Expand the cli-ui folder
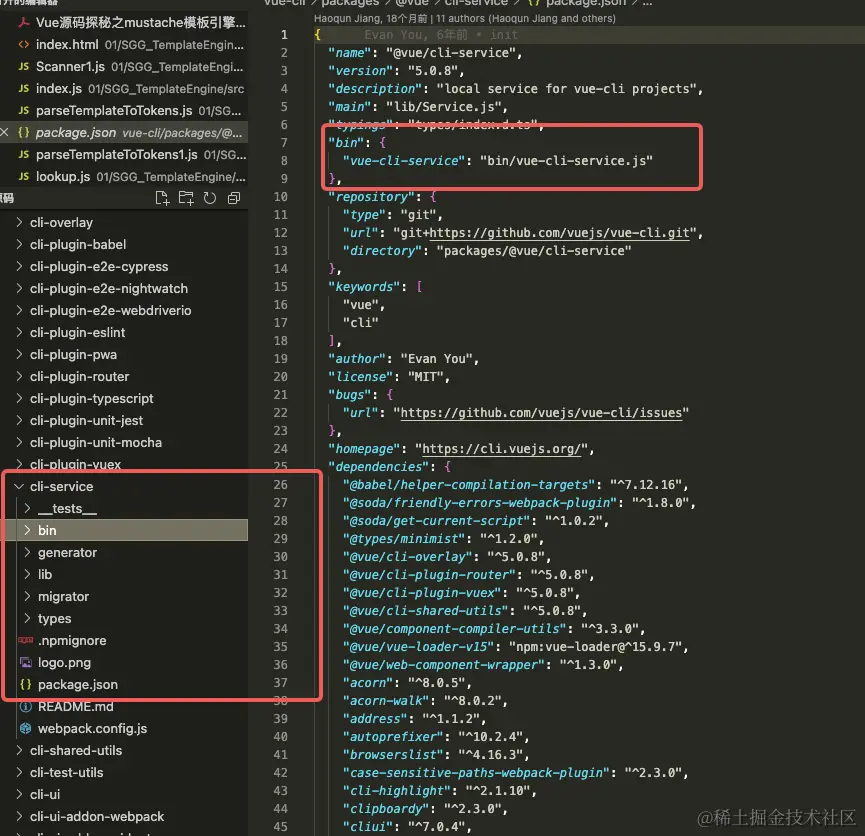This screenshot has width=865, height=836. pyautogui.click(x=124, y=795)
